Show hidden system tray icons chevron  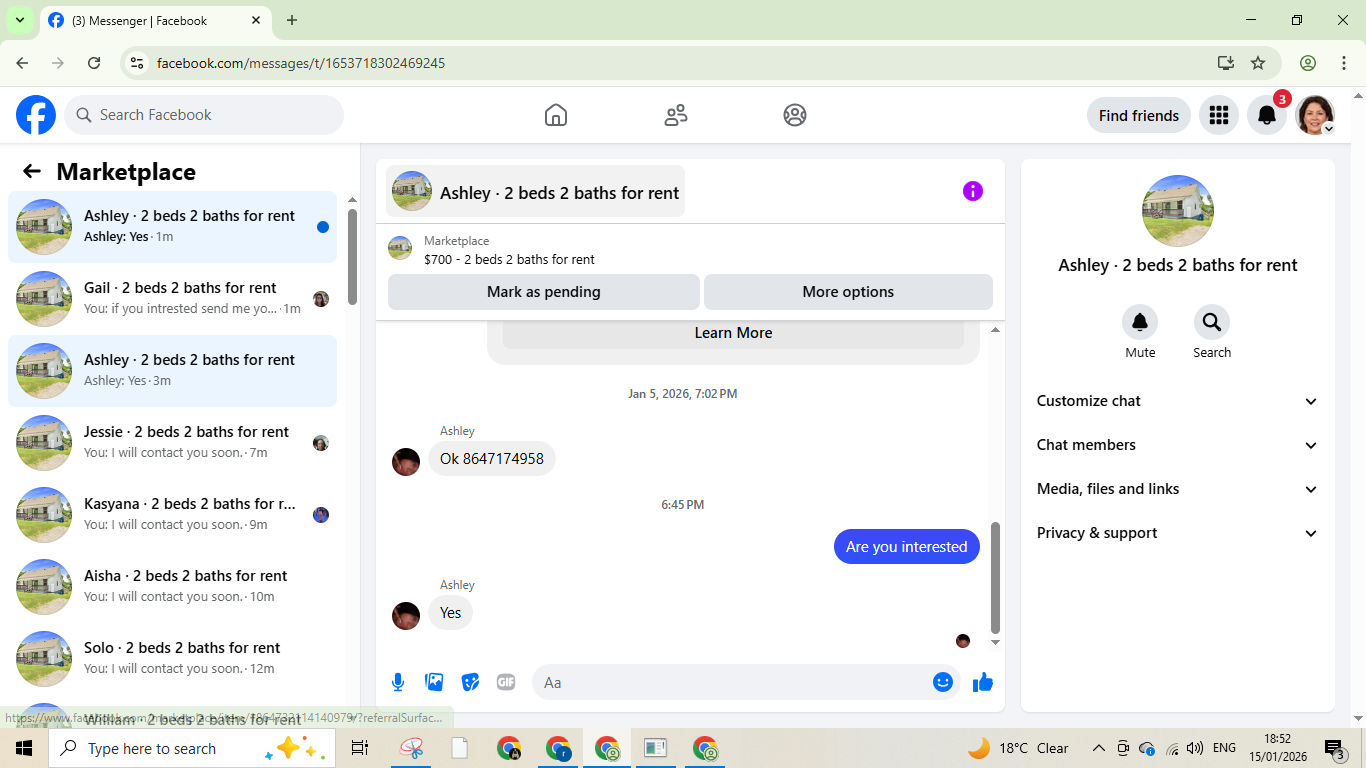click(x=1098, y=748)
